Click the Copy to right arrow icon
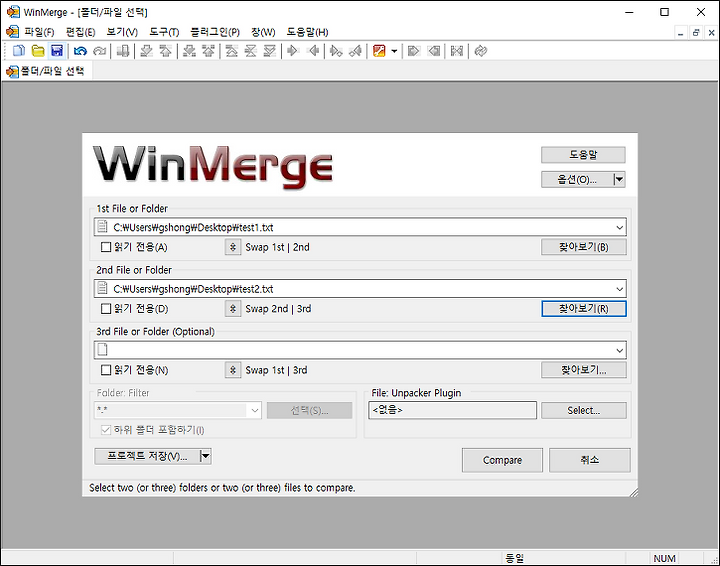Viewport: 720px width, 566px height. pyautogui.click(x=293, y=51)
